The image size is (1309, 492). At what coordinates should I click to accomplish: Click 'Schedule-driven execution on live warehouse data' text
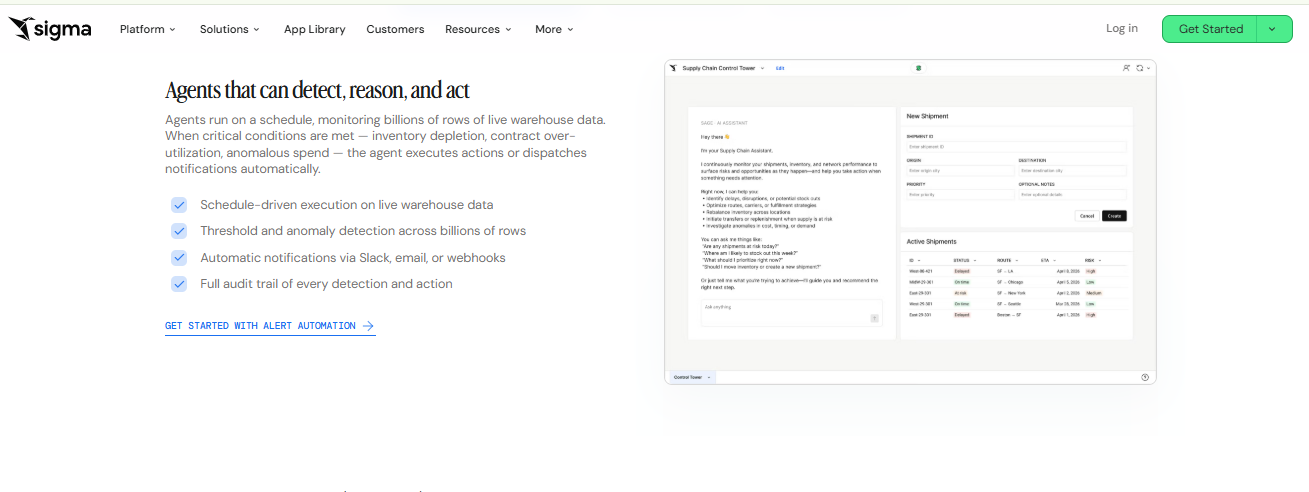[x=346, y=204]
